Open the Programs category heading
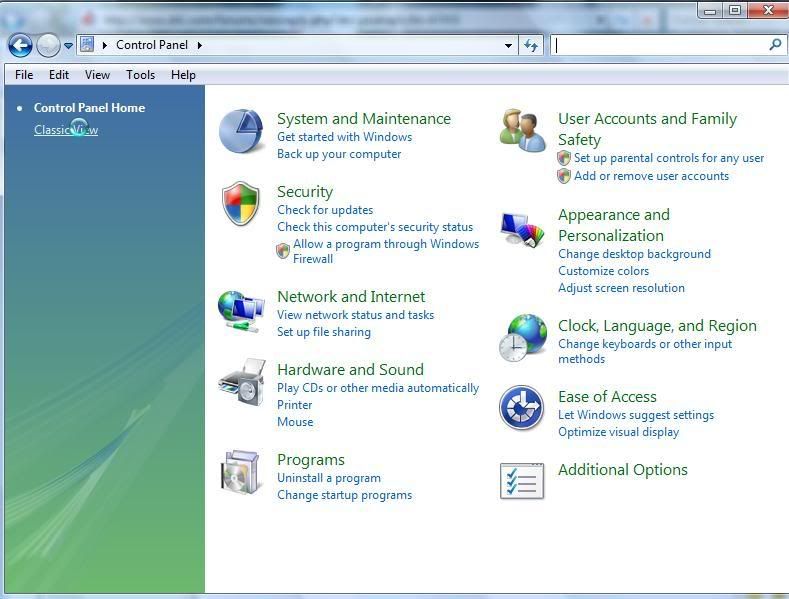Screen dimensions: 789x599 311,460
